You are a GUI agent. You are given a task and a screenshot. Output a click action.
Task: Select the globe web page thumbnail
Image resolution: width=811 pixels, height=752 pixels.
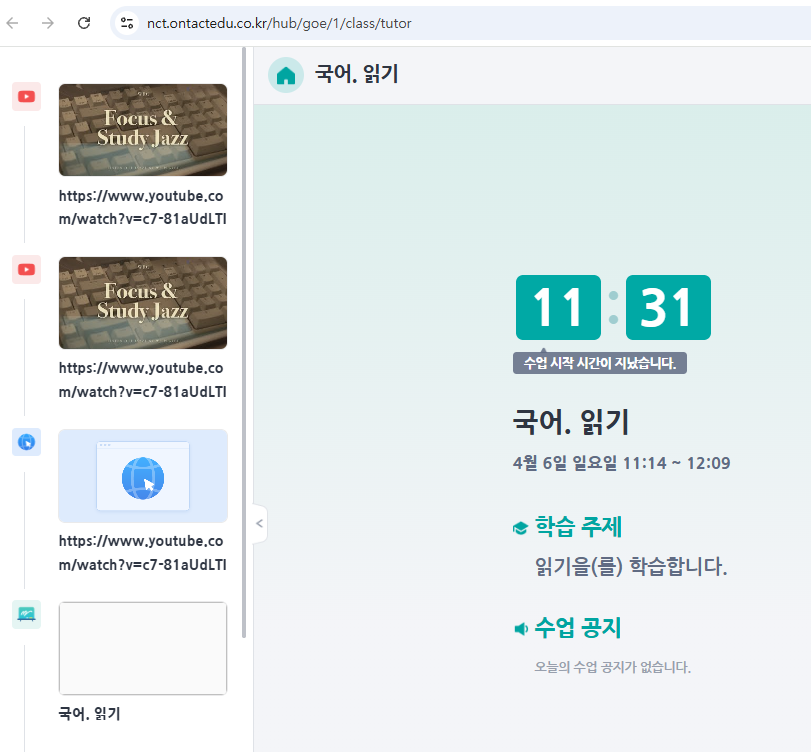[143, 476]
